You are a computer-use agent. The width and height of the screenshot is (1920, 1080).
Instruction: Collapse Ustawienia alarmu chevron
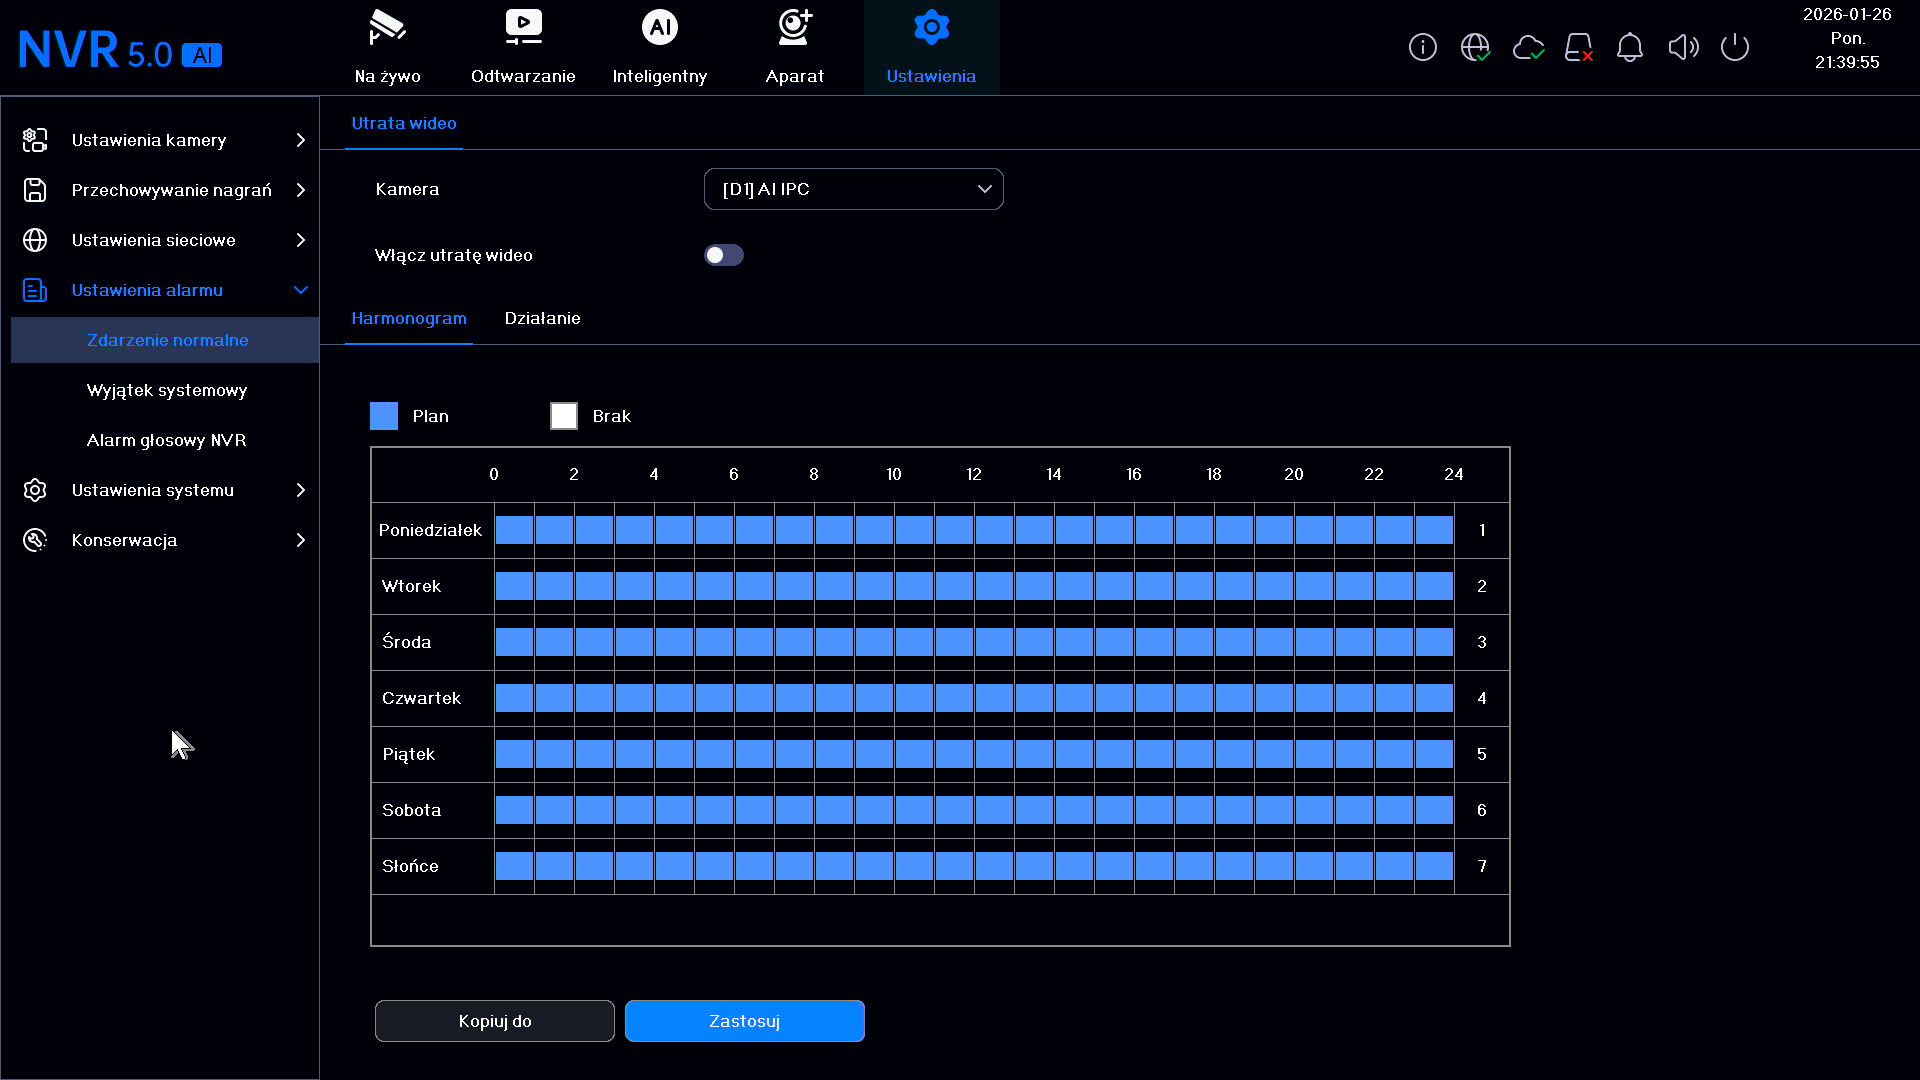tap(300, 290)
